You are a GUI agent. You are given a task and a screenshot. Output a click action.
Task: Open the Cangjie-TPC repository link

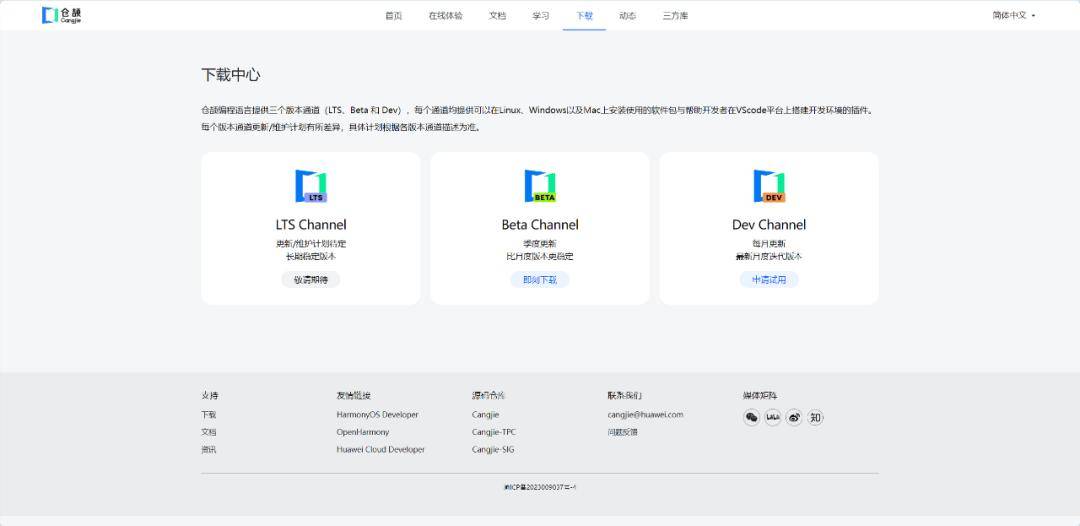(x=494, y=432)
